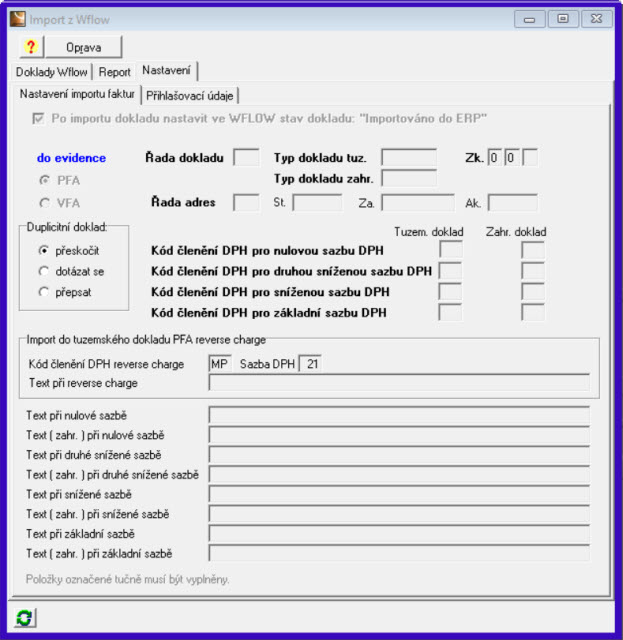
Task: Select the Nastavení importu faktur subtab
Action: pos(78,95)
